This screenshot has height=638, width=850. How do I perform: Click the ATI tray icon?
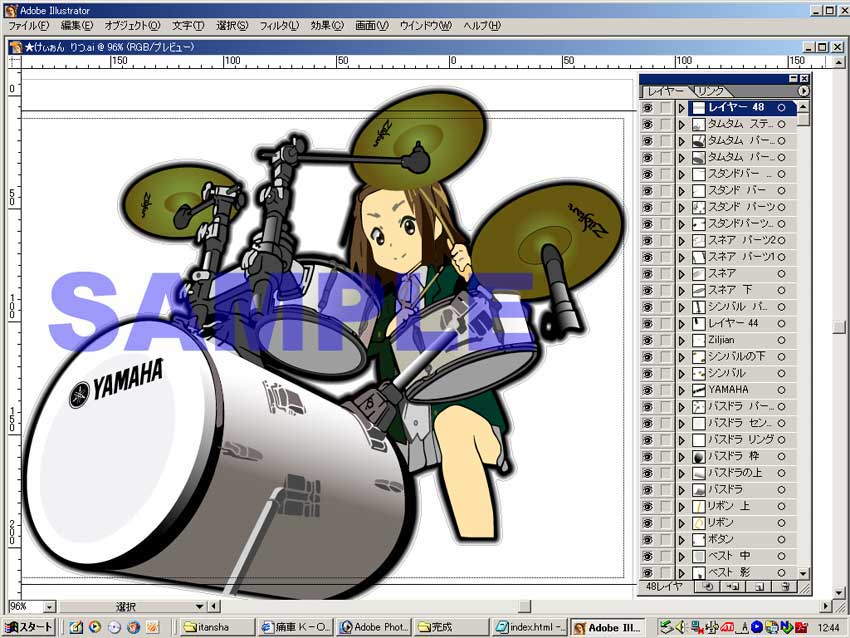[727, 628]
